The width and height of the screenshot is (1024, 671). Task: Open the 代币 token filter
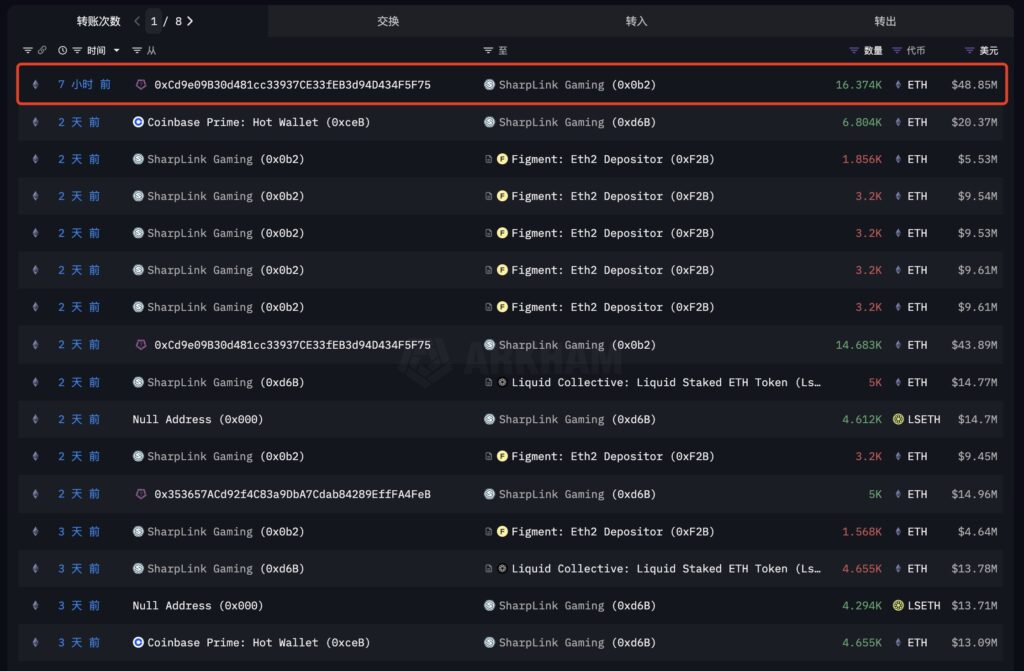coord(897,50)
